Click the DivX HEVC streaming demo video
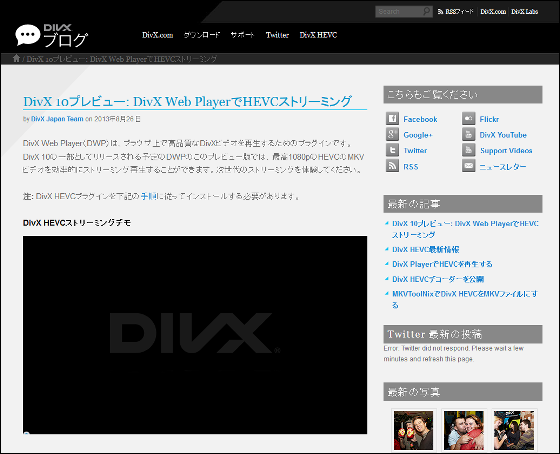This screenshot has height=454, width=560. point(195,335)
